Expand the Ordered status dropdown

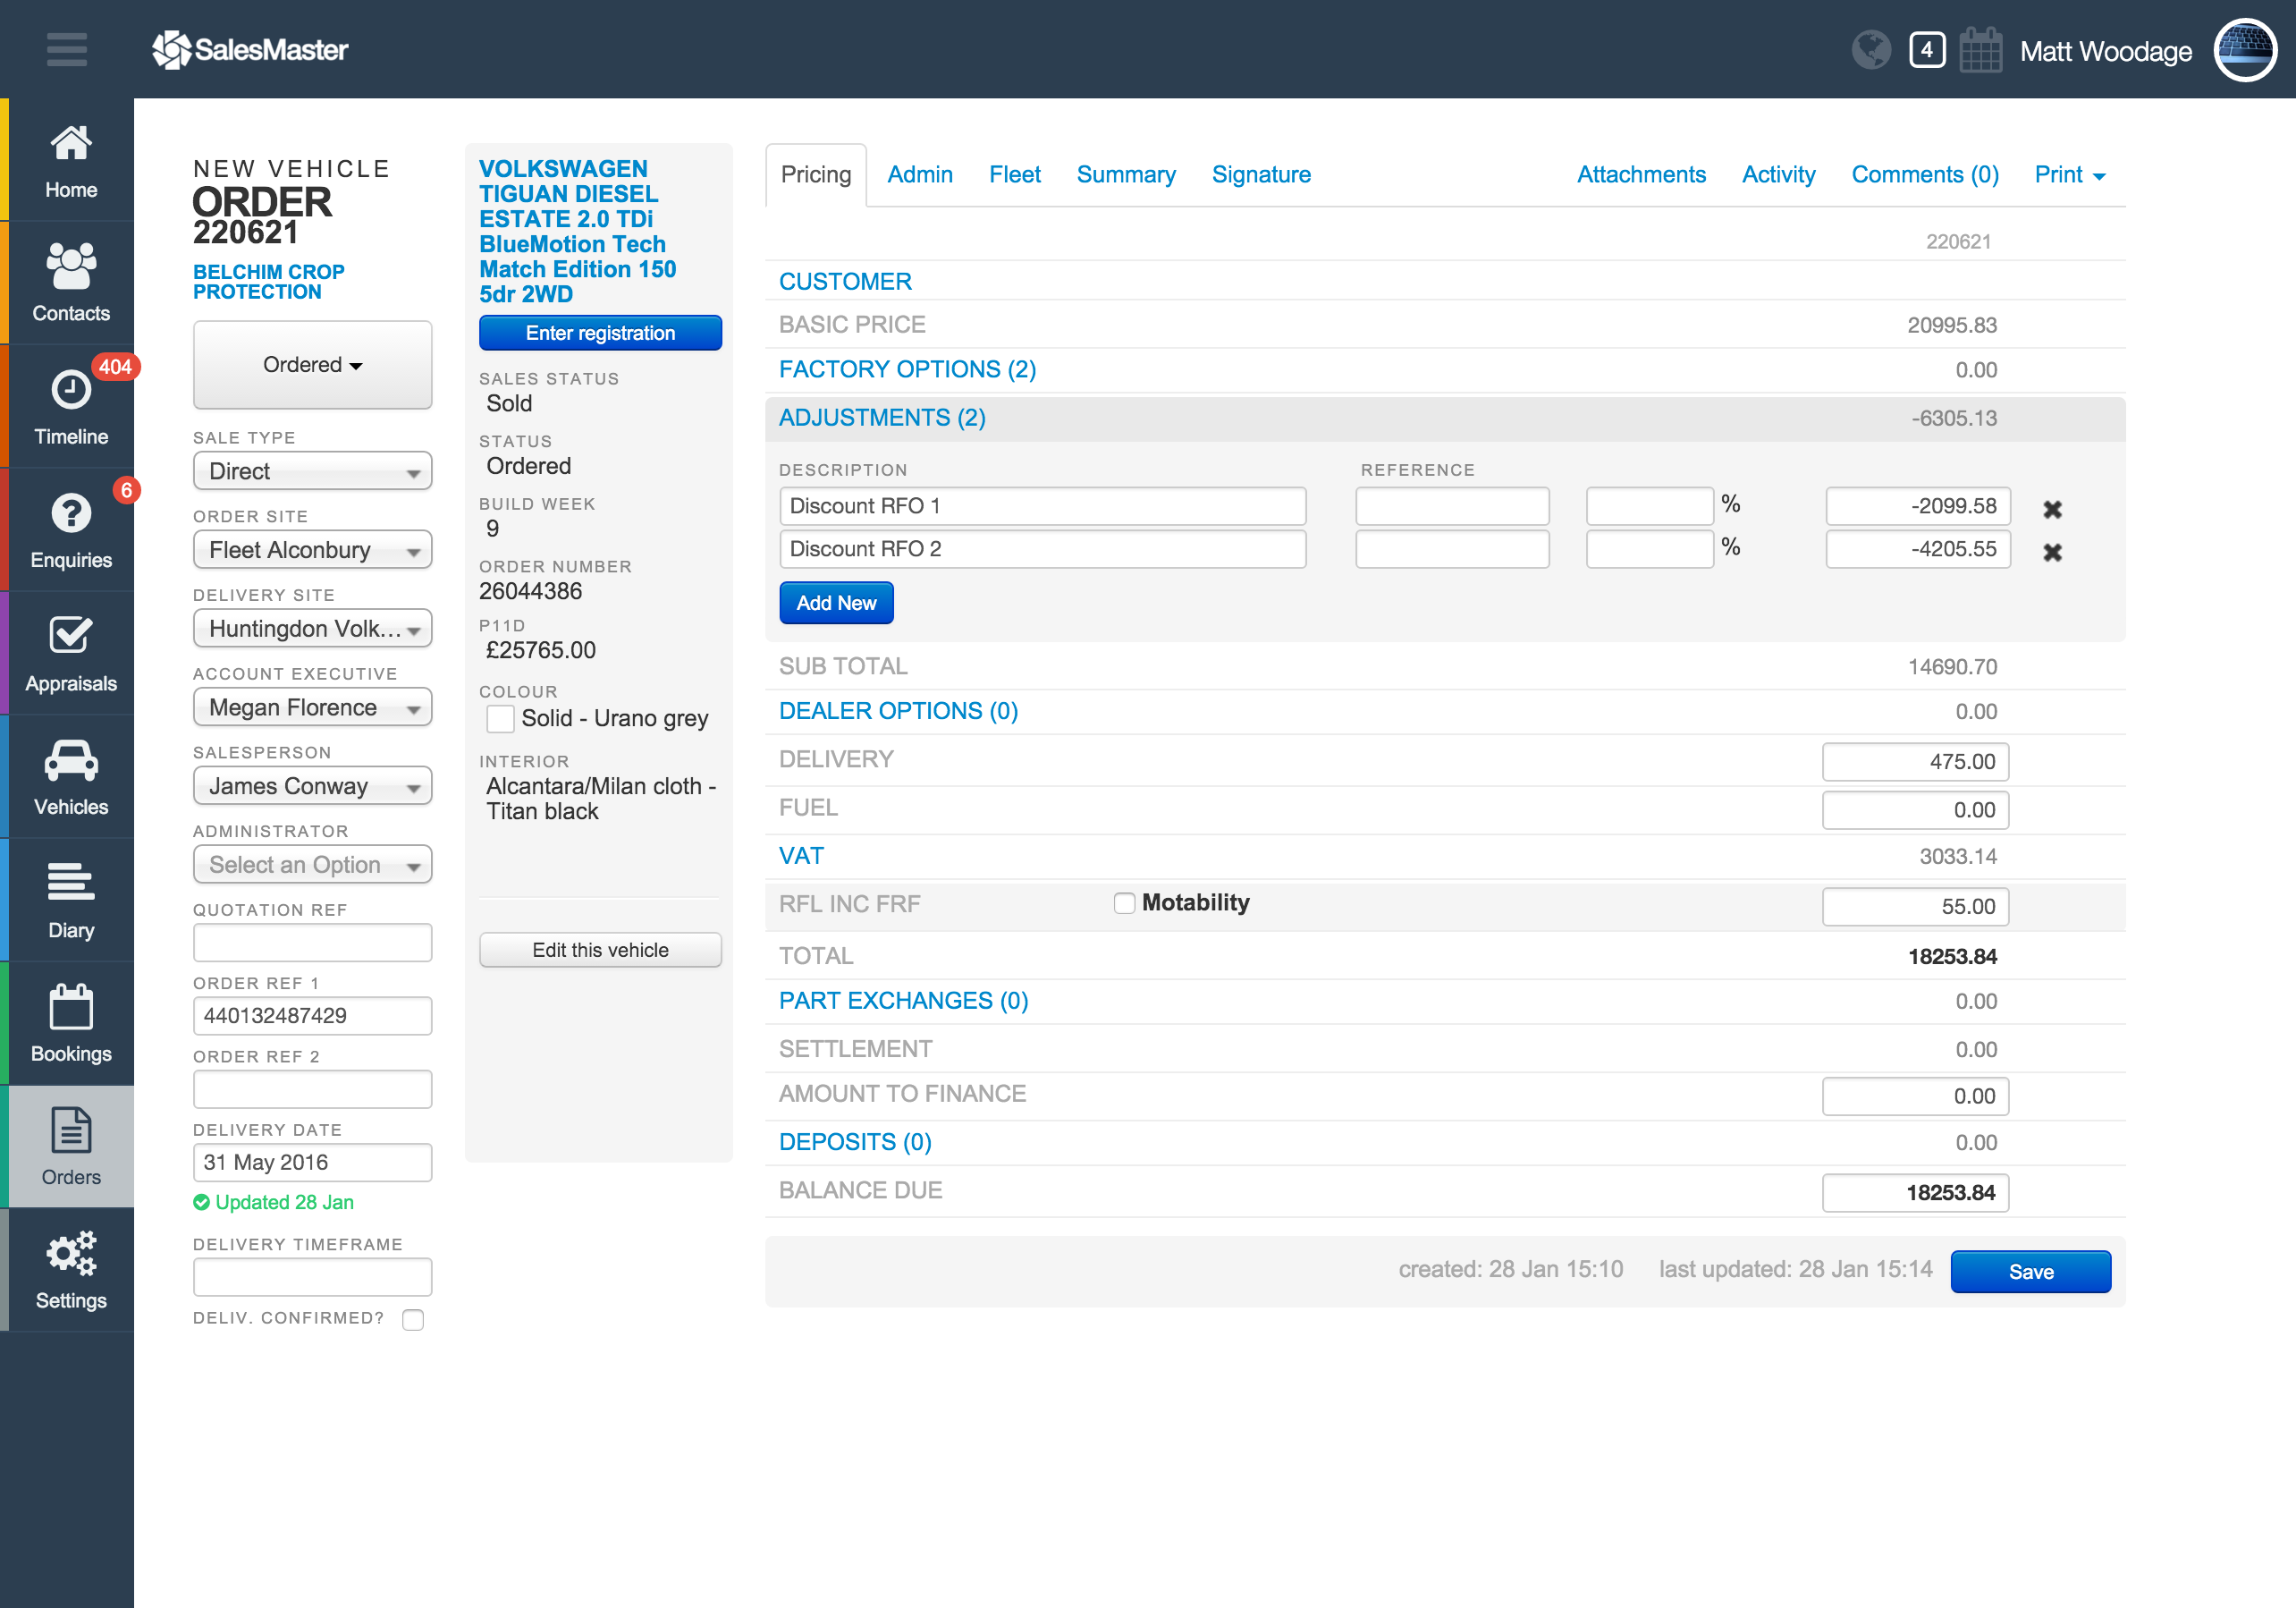312,365
